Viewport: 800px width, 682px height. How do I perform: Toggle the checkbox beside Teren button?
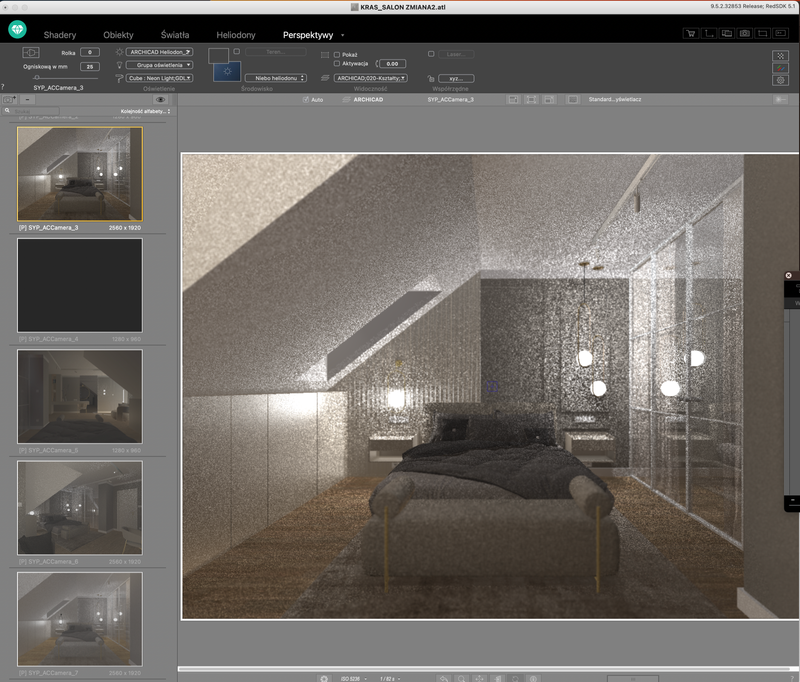237,52
